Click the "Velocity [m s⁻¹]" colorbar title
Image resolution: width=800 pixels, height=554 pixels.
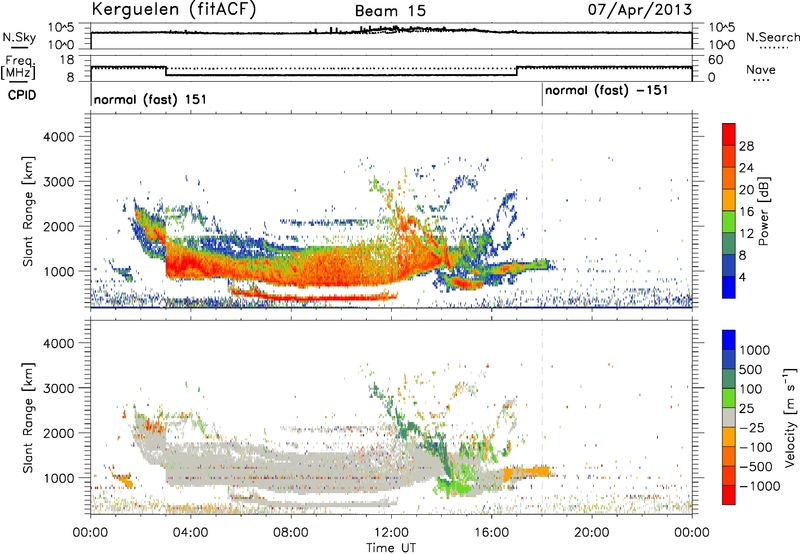point(790,417)
